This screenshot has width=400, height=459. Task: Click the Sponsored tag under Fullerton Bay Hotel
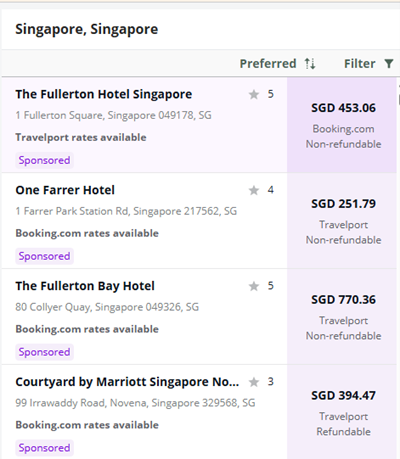click(44, 352)
